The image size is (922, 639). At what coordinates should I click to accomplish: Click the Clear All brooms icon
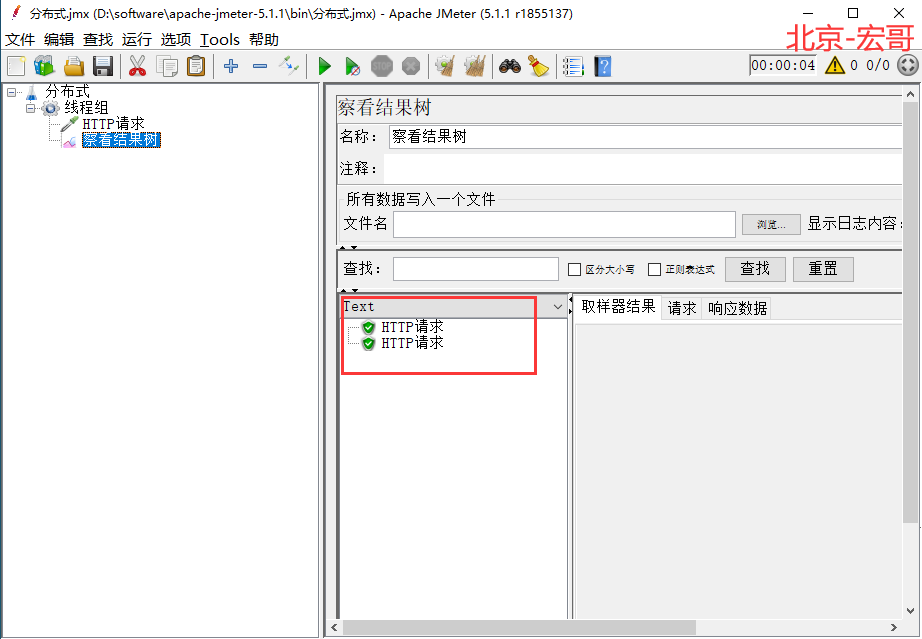475,66
